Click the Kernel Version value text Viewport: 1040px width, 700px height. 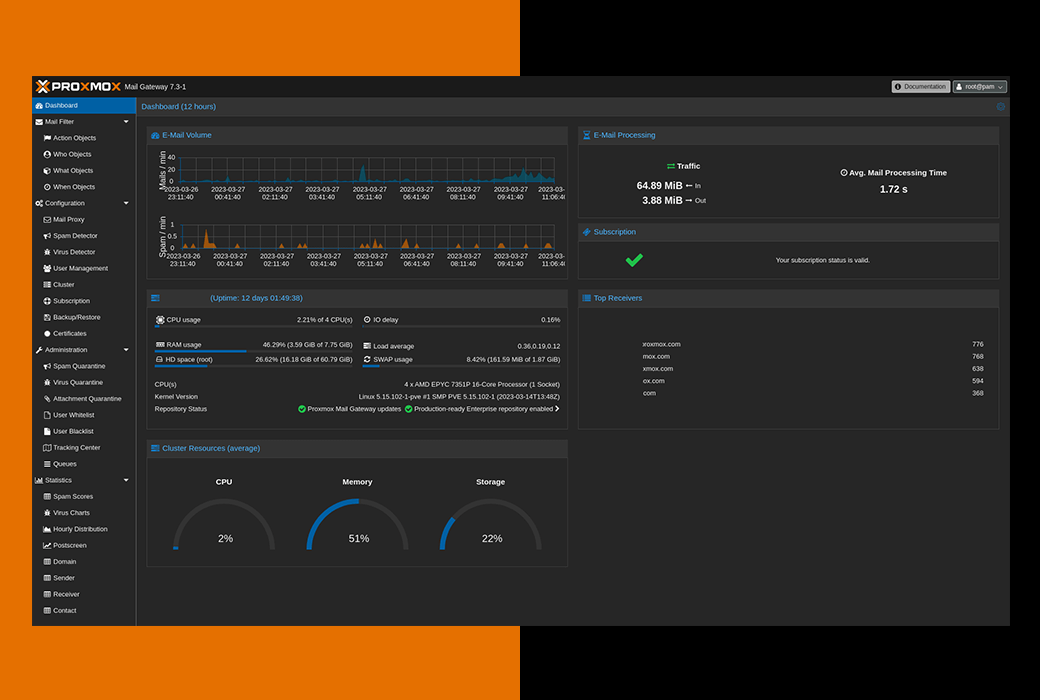[459, 397]
